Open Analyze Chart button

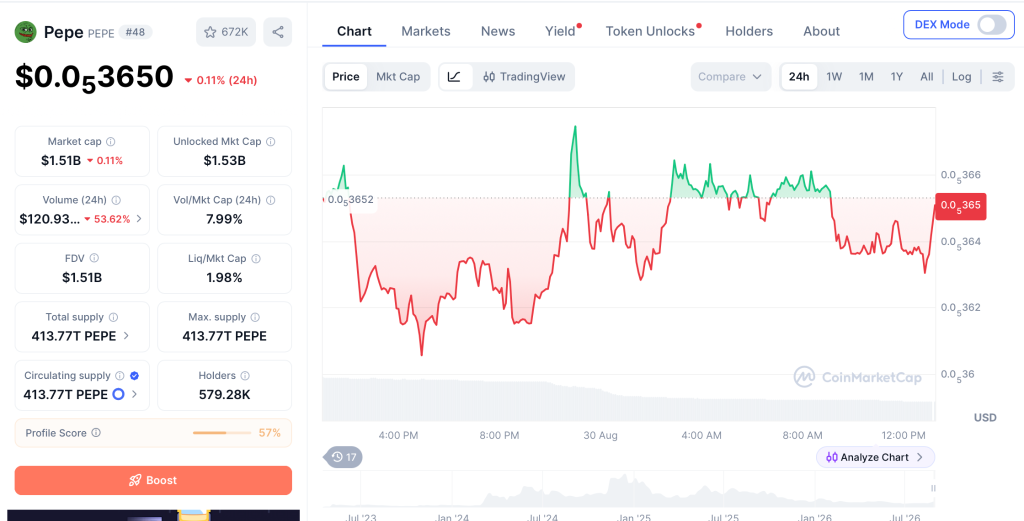coord(875,457)
